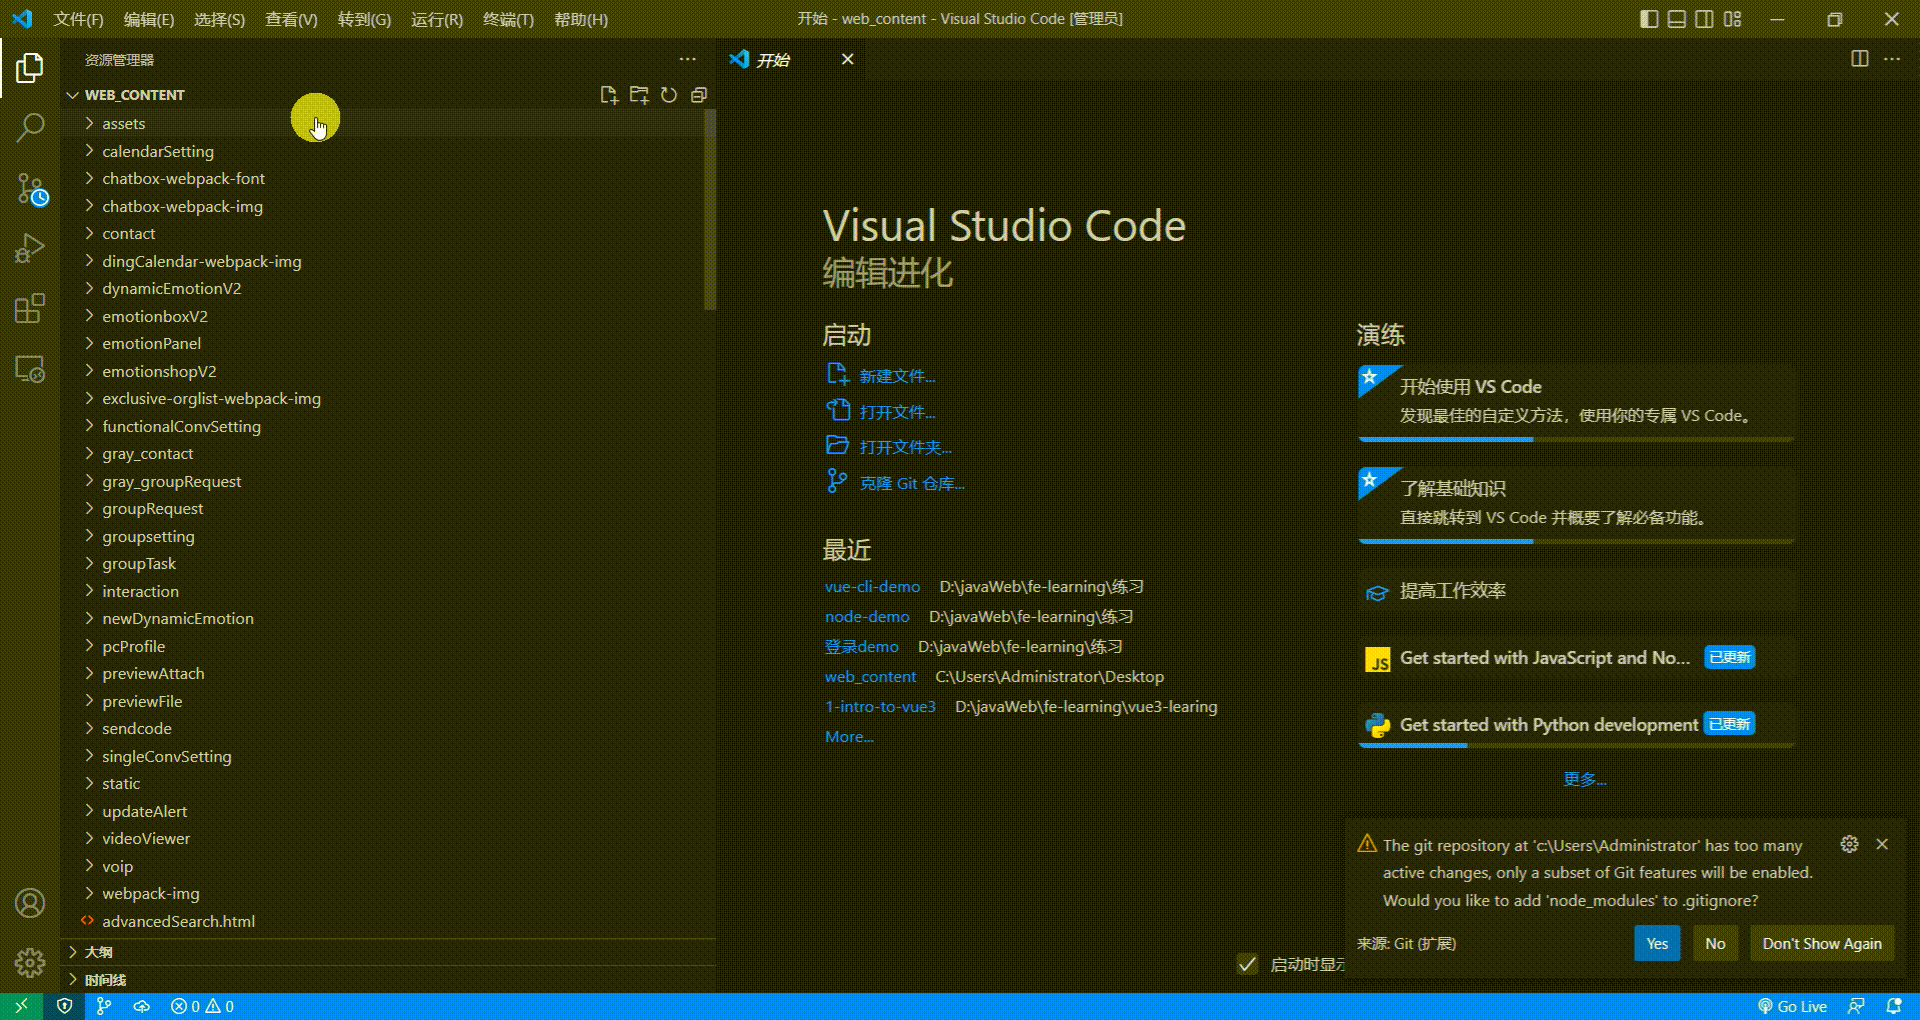This screenshot has height=1020, width=1920.
Task: Click New File icon in WEB_CONTENT header
Action: tap(608, 95)
